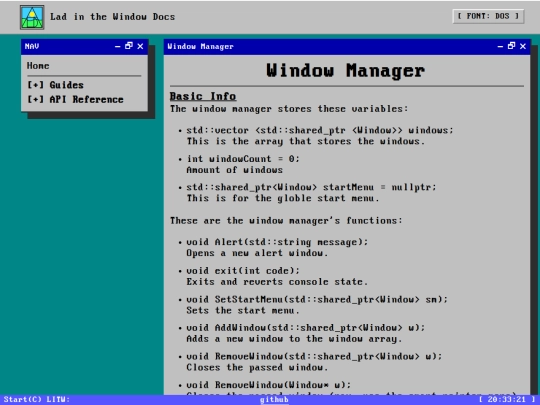Open the github link in taskbar
This screenshot has height=405, width=540.
274,399
